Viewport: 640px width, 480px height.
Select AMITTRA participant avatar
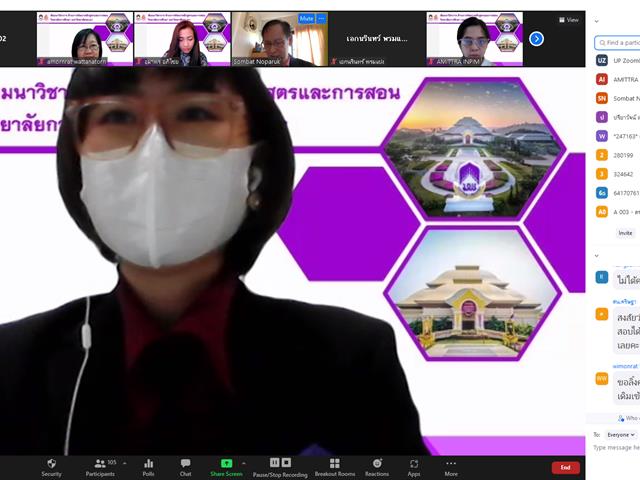(x=602, y=79)
